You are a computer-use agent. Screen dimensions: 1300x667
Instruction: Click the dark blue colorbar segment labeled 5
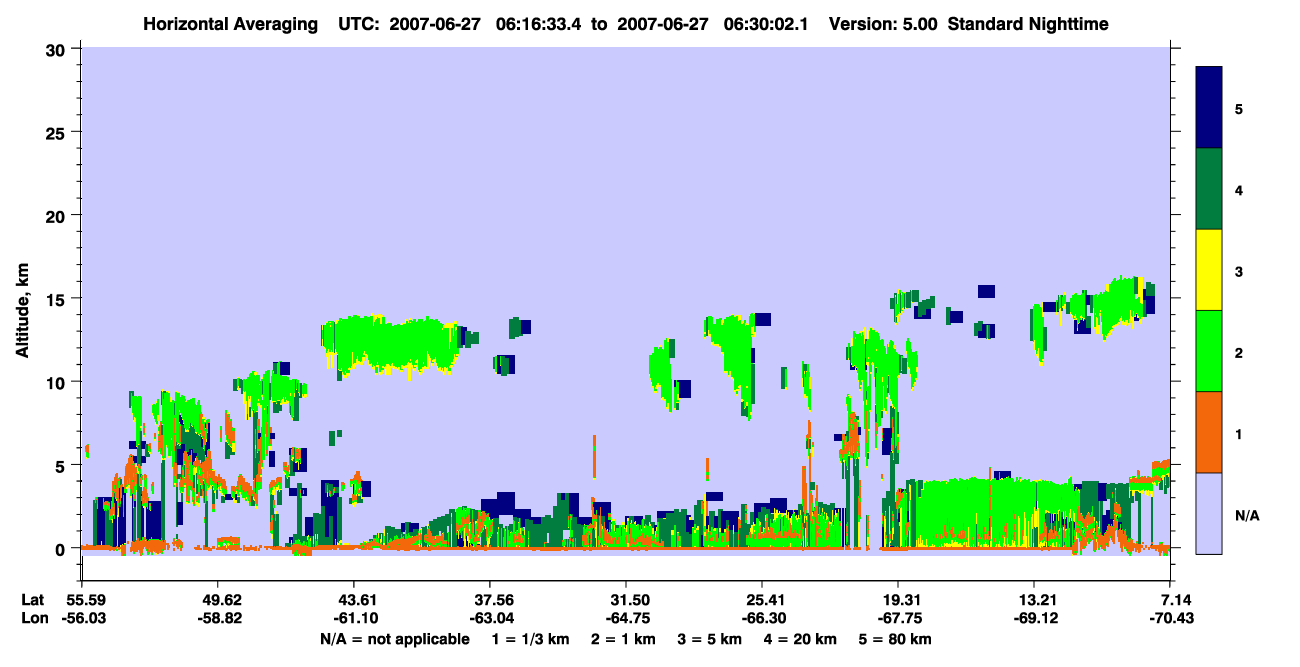[x=1209, y=107]
